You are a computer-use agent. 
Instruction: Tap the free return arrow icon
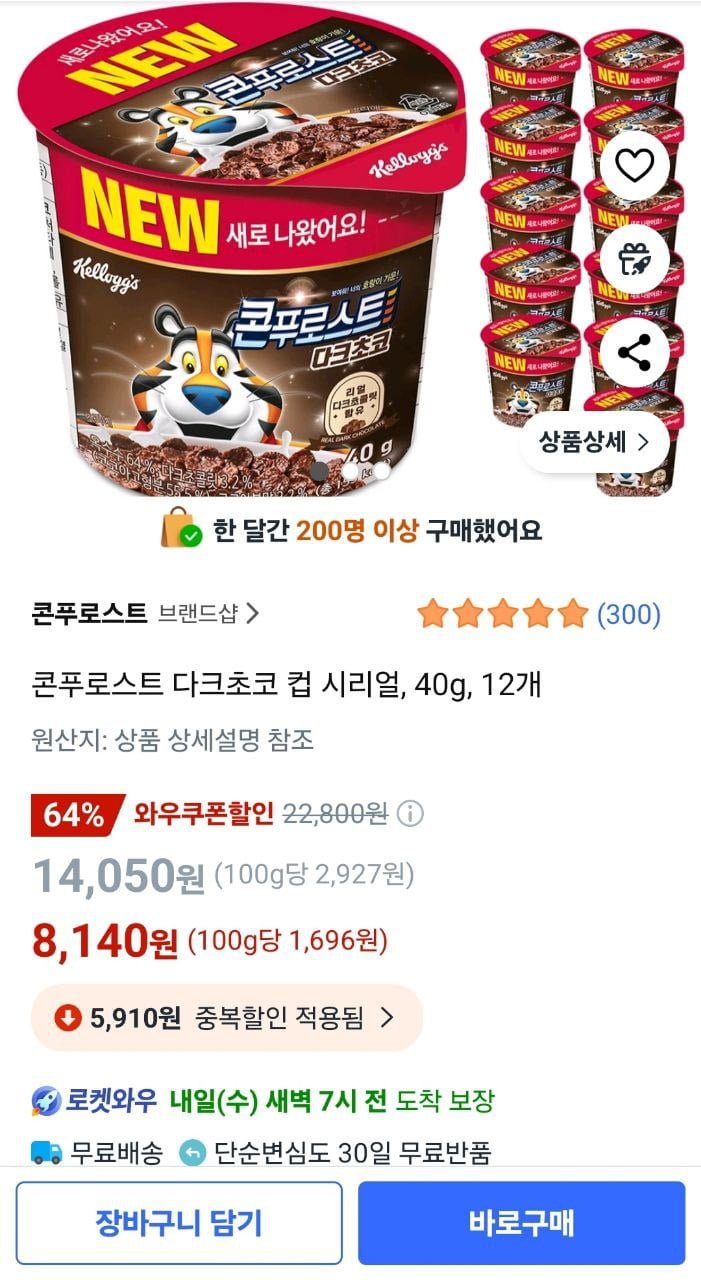(192, 1153)
